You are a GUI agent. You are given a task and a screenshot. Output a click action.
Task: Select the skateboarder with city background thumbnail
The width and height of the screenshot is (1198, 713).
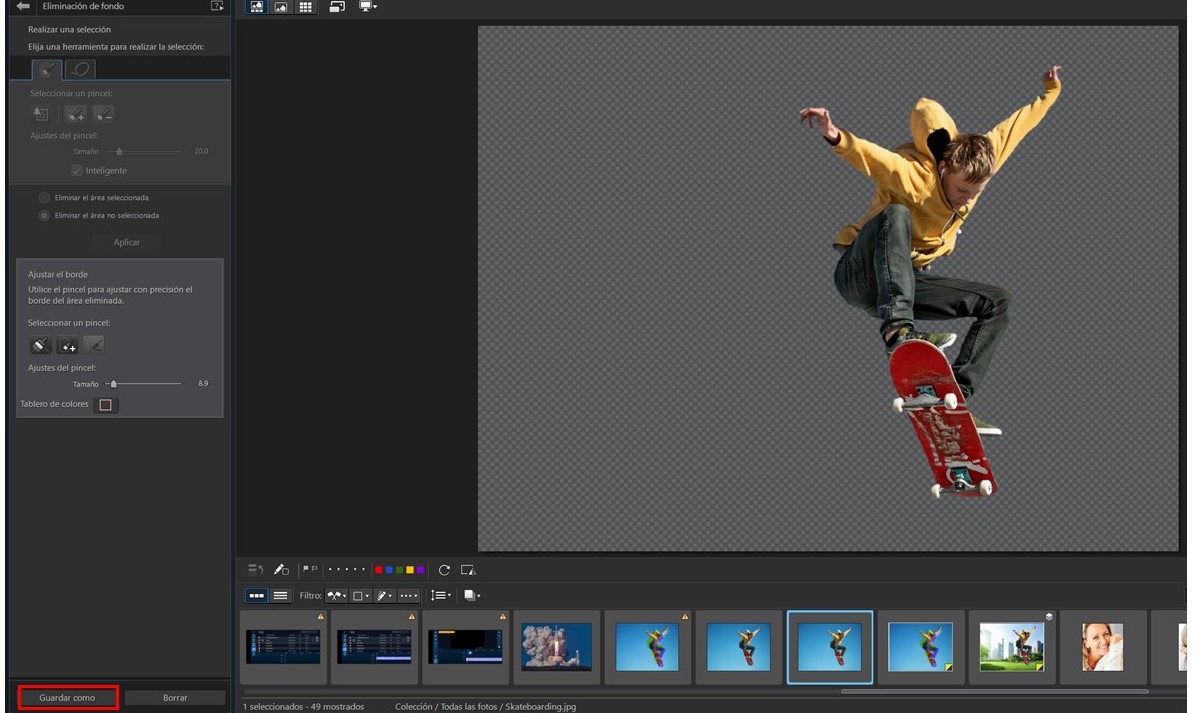[x=1012, y=647]
